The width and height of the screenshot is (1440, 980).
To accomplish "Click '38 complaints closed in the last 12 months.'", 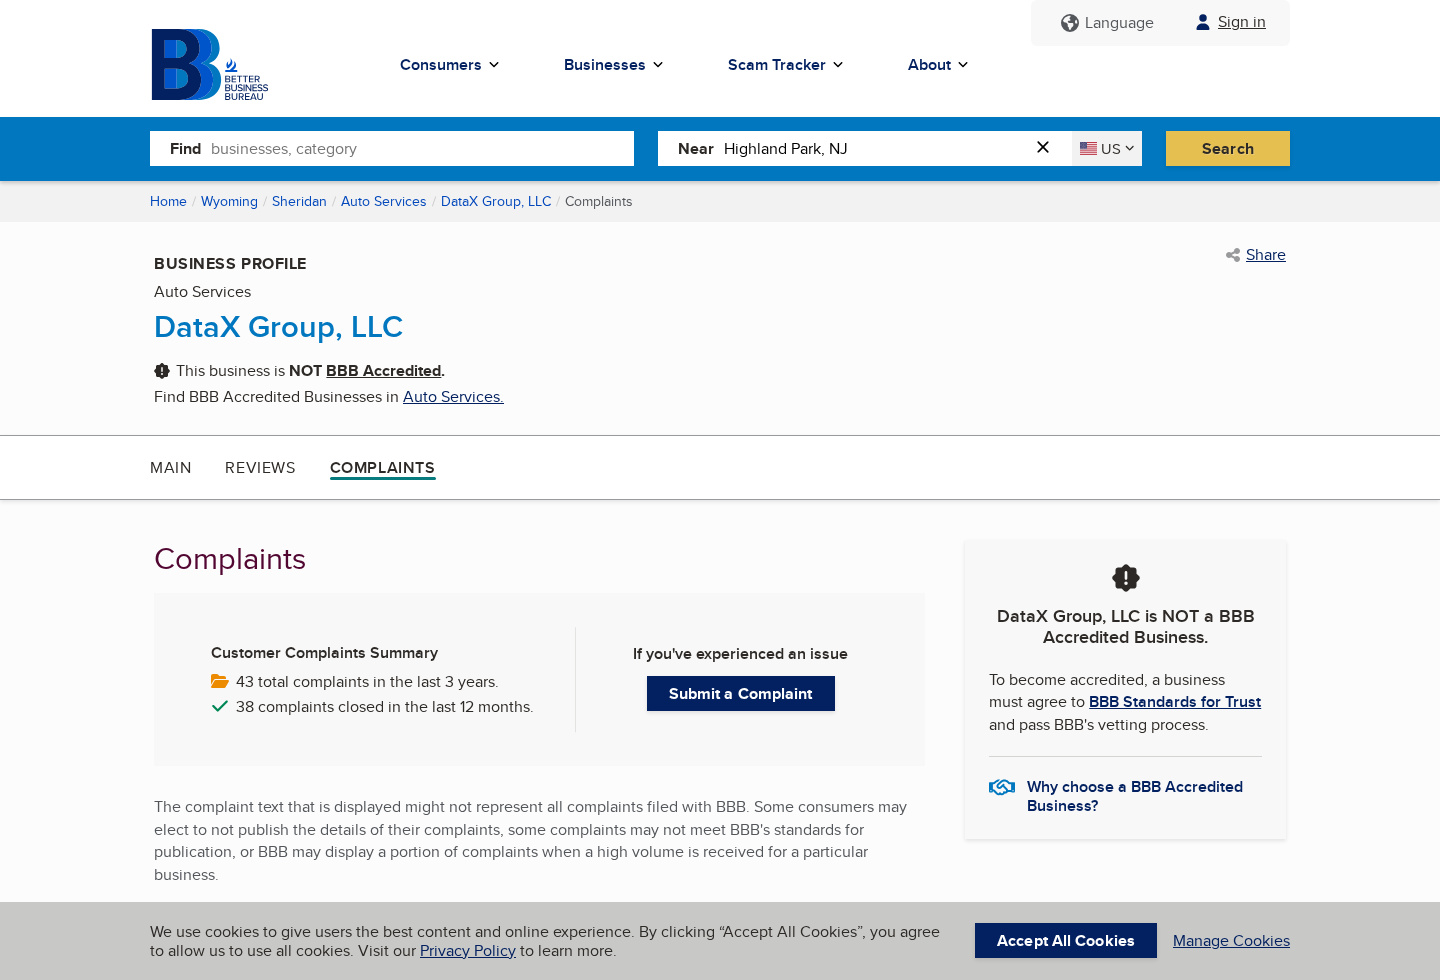I will [x=385, y=707].
